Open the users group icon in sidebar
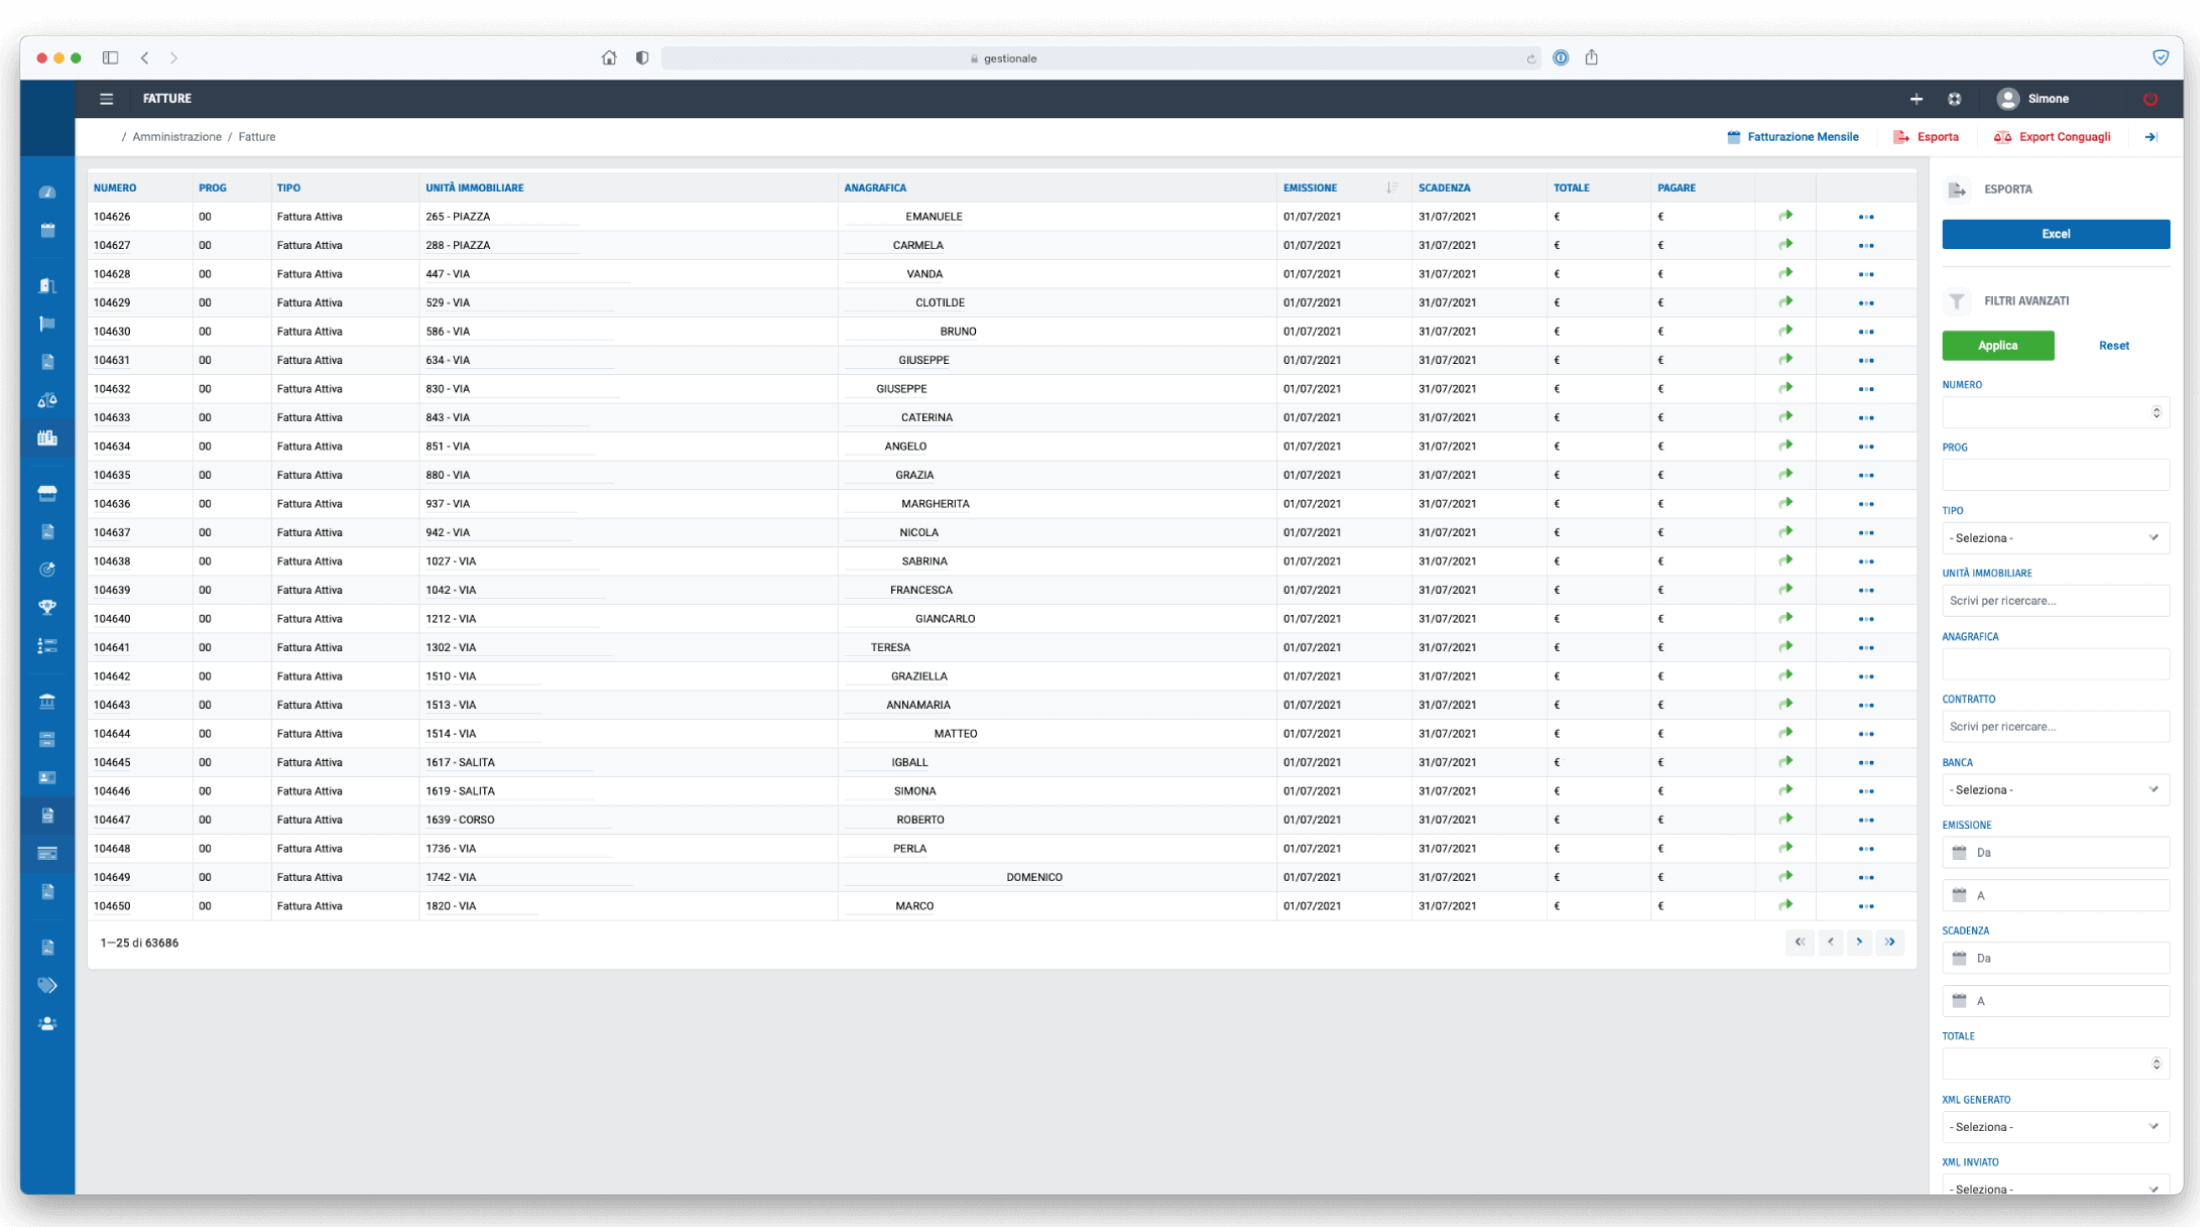Viewport: 2200px width, 1227px height. pyautogui.click(x=47, y=1023)
